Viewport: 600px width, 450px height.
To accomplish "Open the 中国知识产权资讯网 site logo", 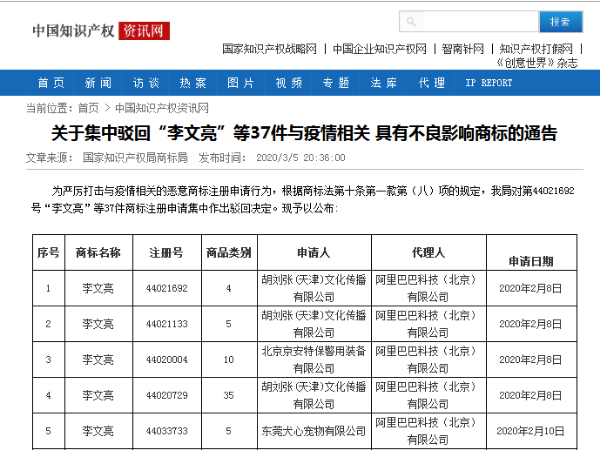I will (x=101, y=31).
